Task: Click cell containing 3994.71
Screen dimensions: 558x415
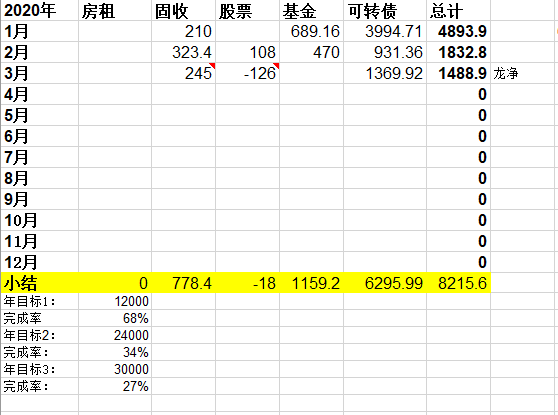Action: pyautogui.click(x=385, y=31)
